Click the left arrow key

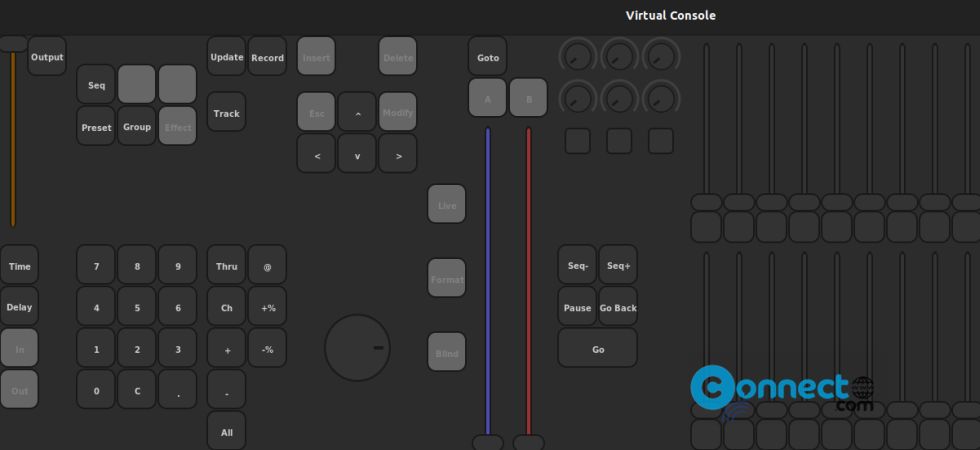316,154
